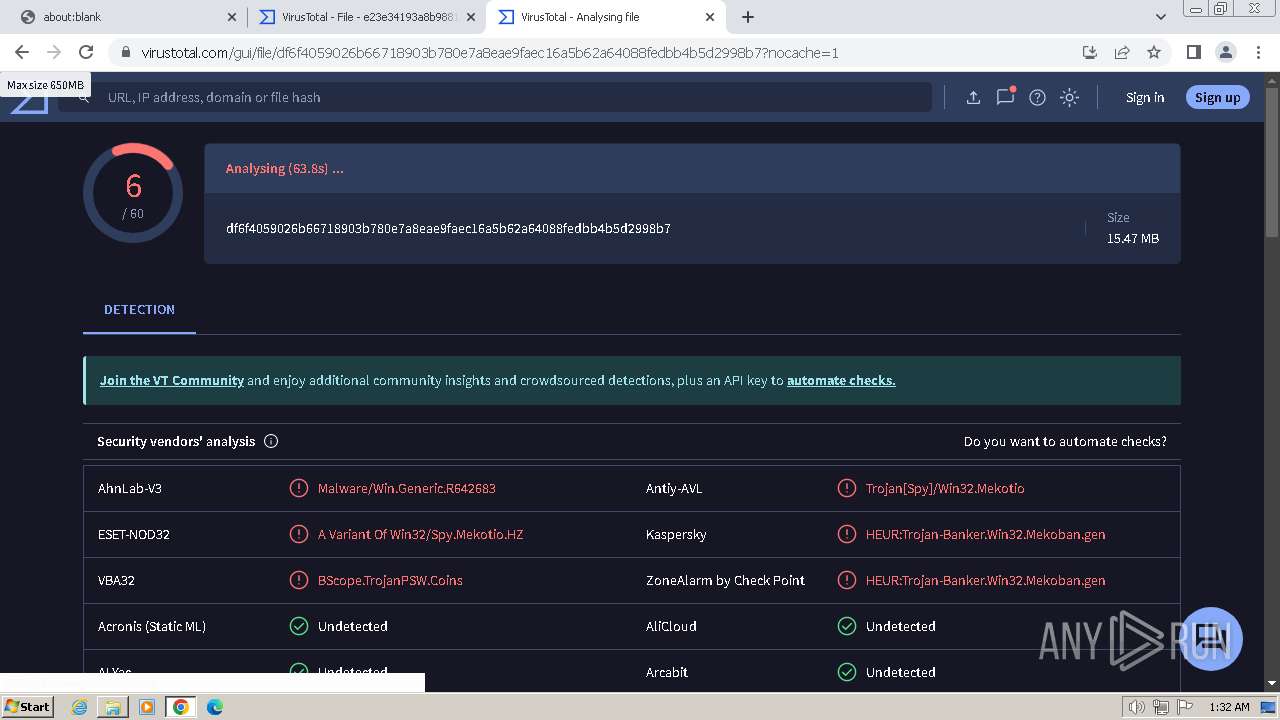The width and height of the screenshot is (1280, 720).
Task: Open Chrome three-dot menu
Action: [x=1258, y=52]
